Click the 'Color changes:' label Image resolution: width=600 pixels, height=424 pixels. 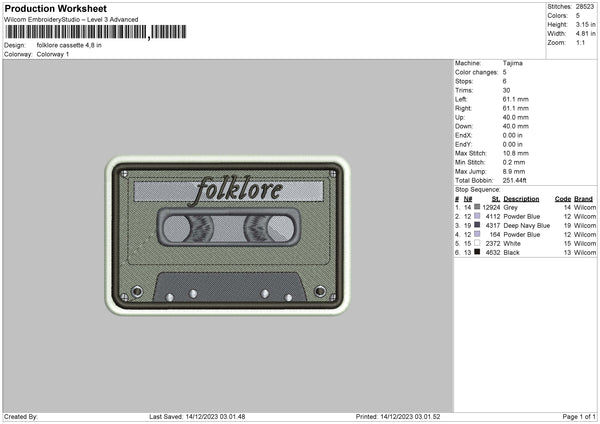476,72
